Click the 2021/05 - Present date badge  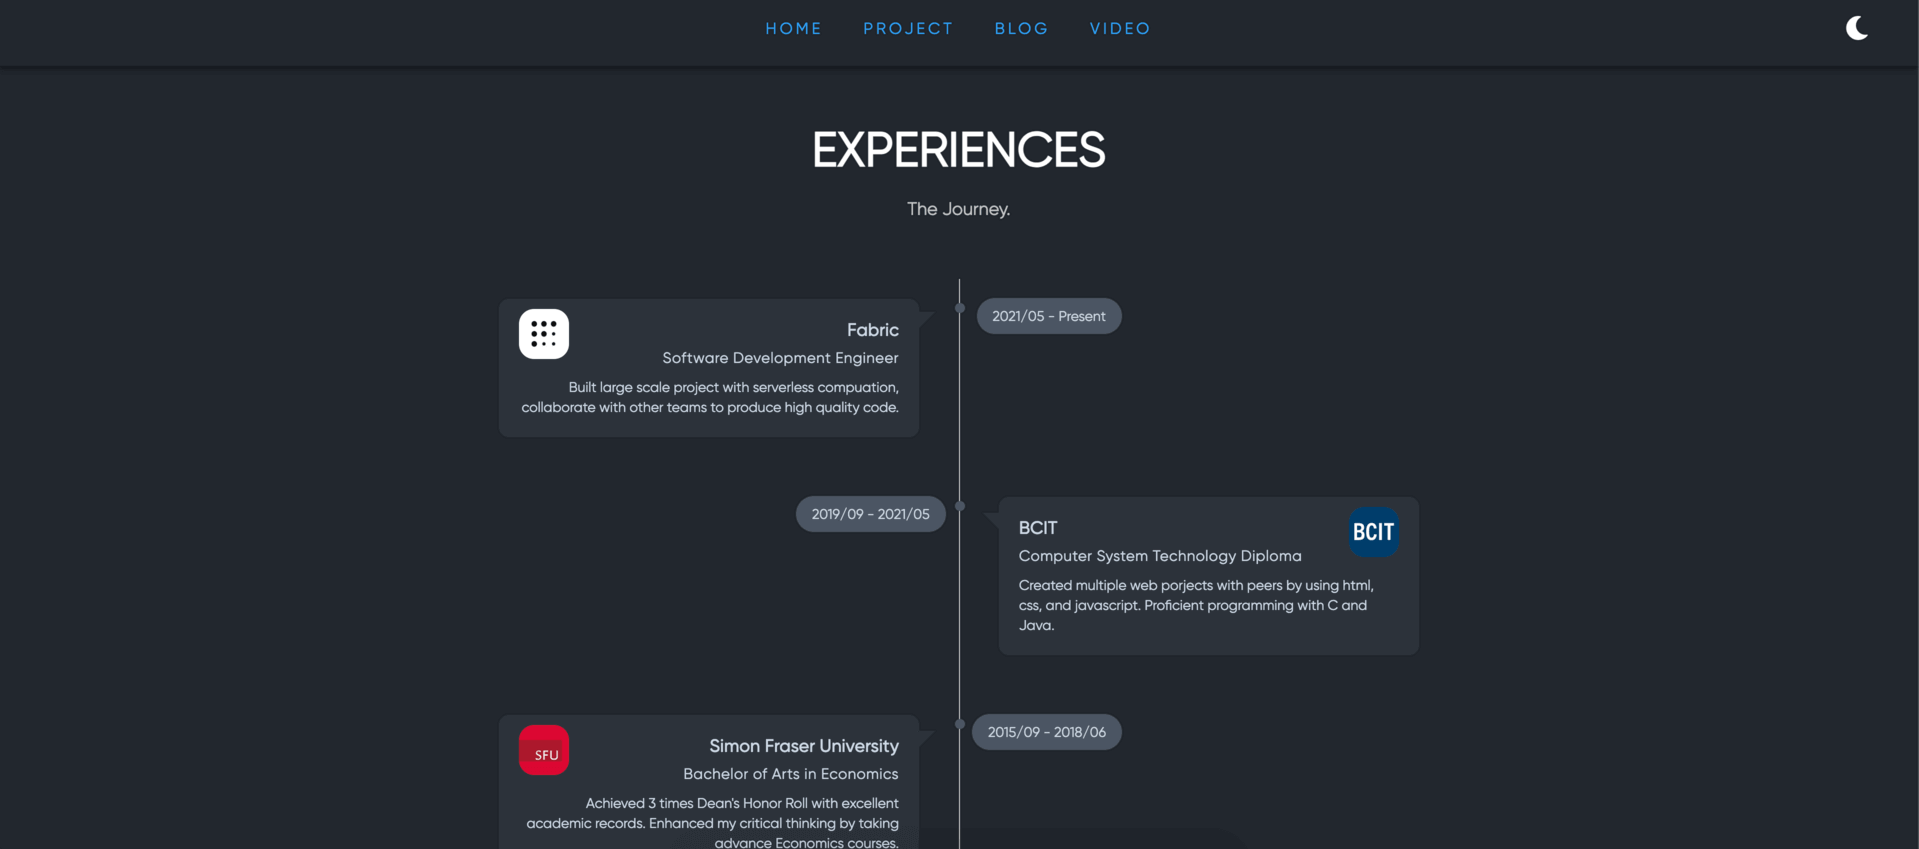[x=1048, y=316]
